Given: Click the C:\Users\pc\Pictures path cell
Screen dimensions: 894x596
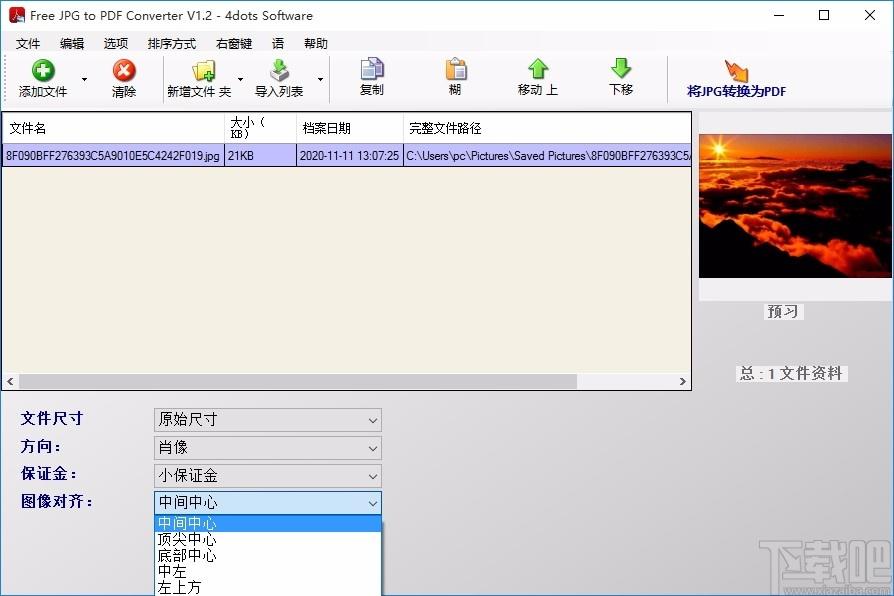Looking at the screenshot, I should 547,156.
